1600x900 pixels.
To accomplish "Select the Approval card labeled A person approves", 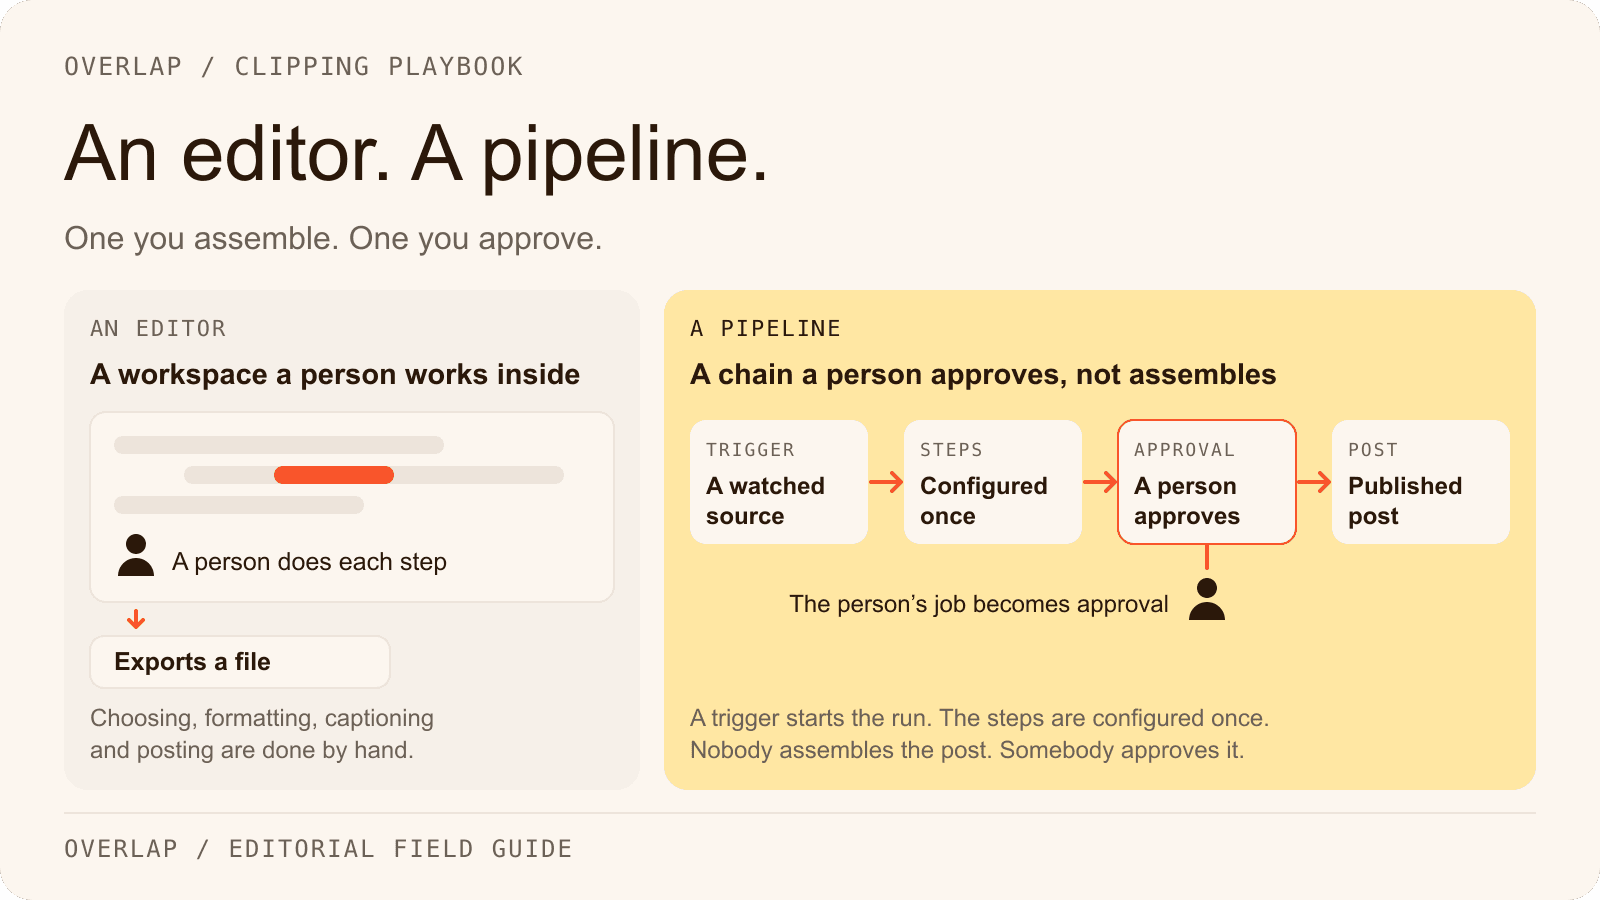I will 1207,482.
